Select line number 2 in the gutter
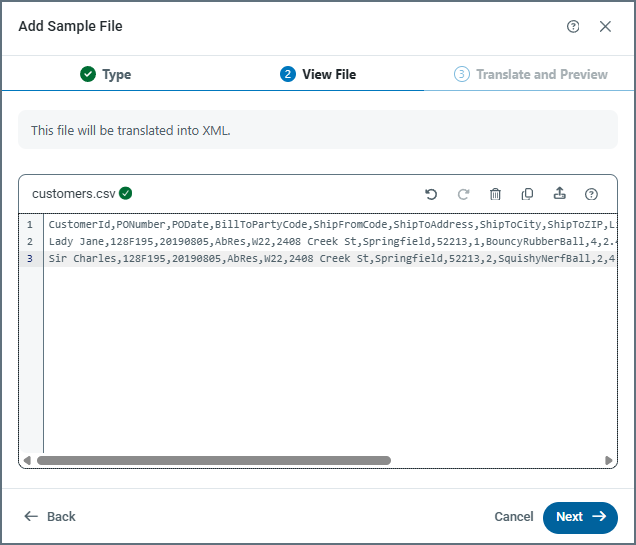Image resolution: width=636 pixels, height=545 pixels. point(30,242)
